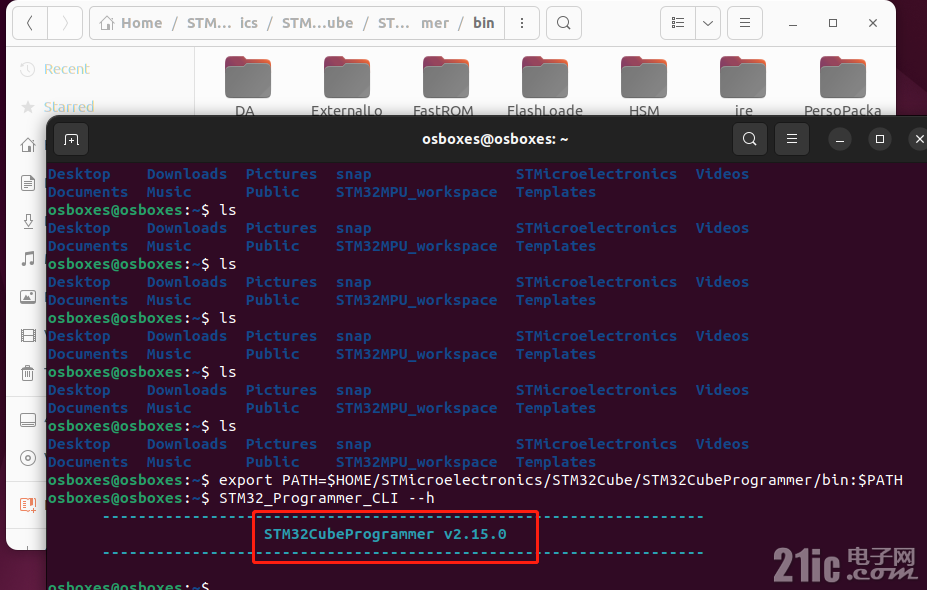This screenshot has width=927, height=590.
Task: Go forward in the Files window
Action: (65, 23)
